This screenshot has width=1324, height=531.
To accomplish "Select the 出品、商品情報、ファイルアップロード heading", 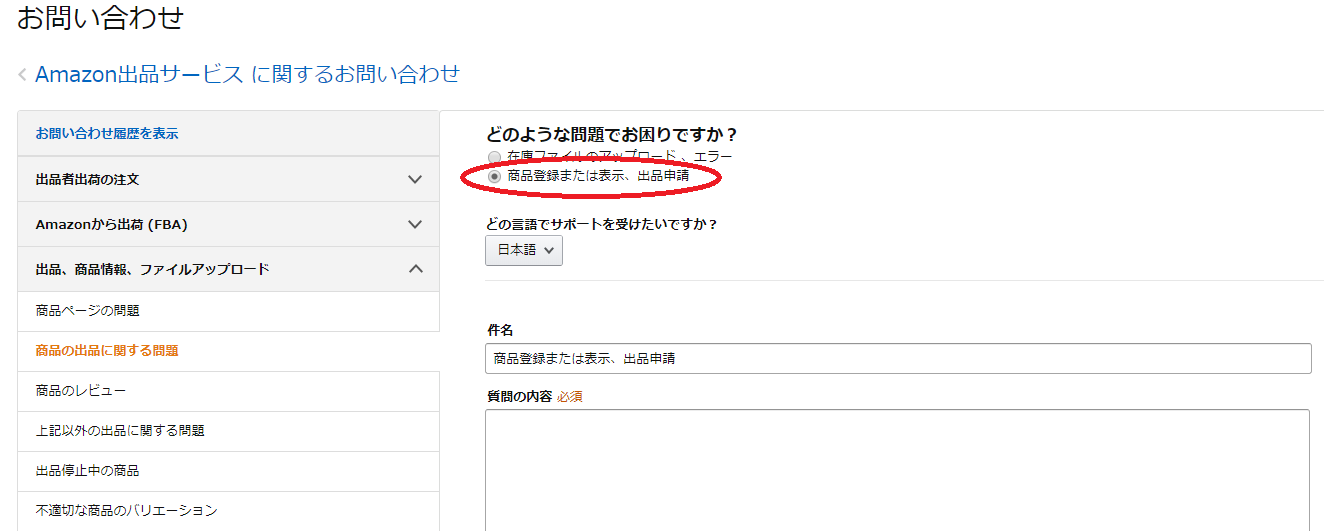I will [152, 269].
